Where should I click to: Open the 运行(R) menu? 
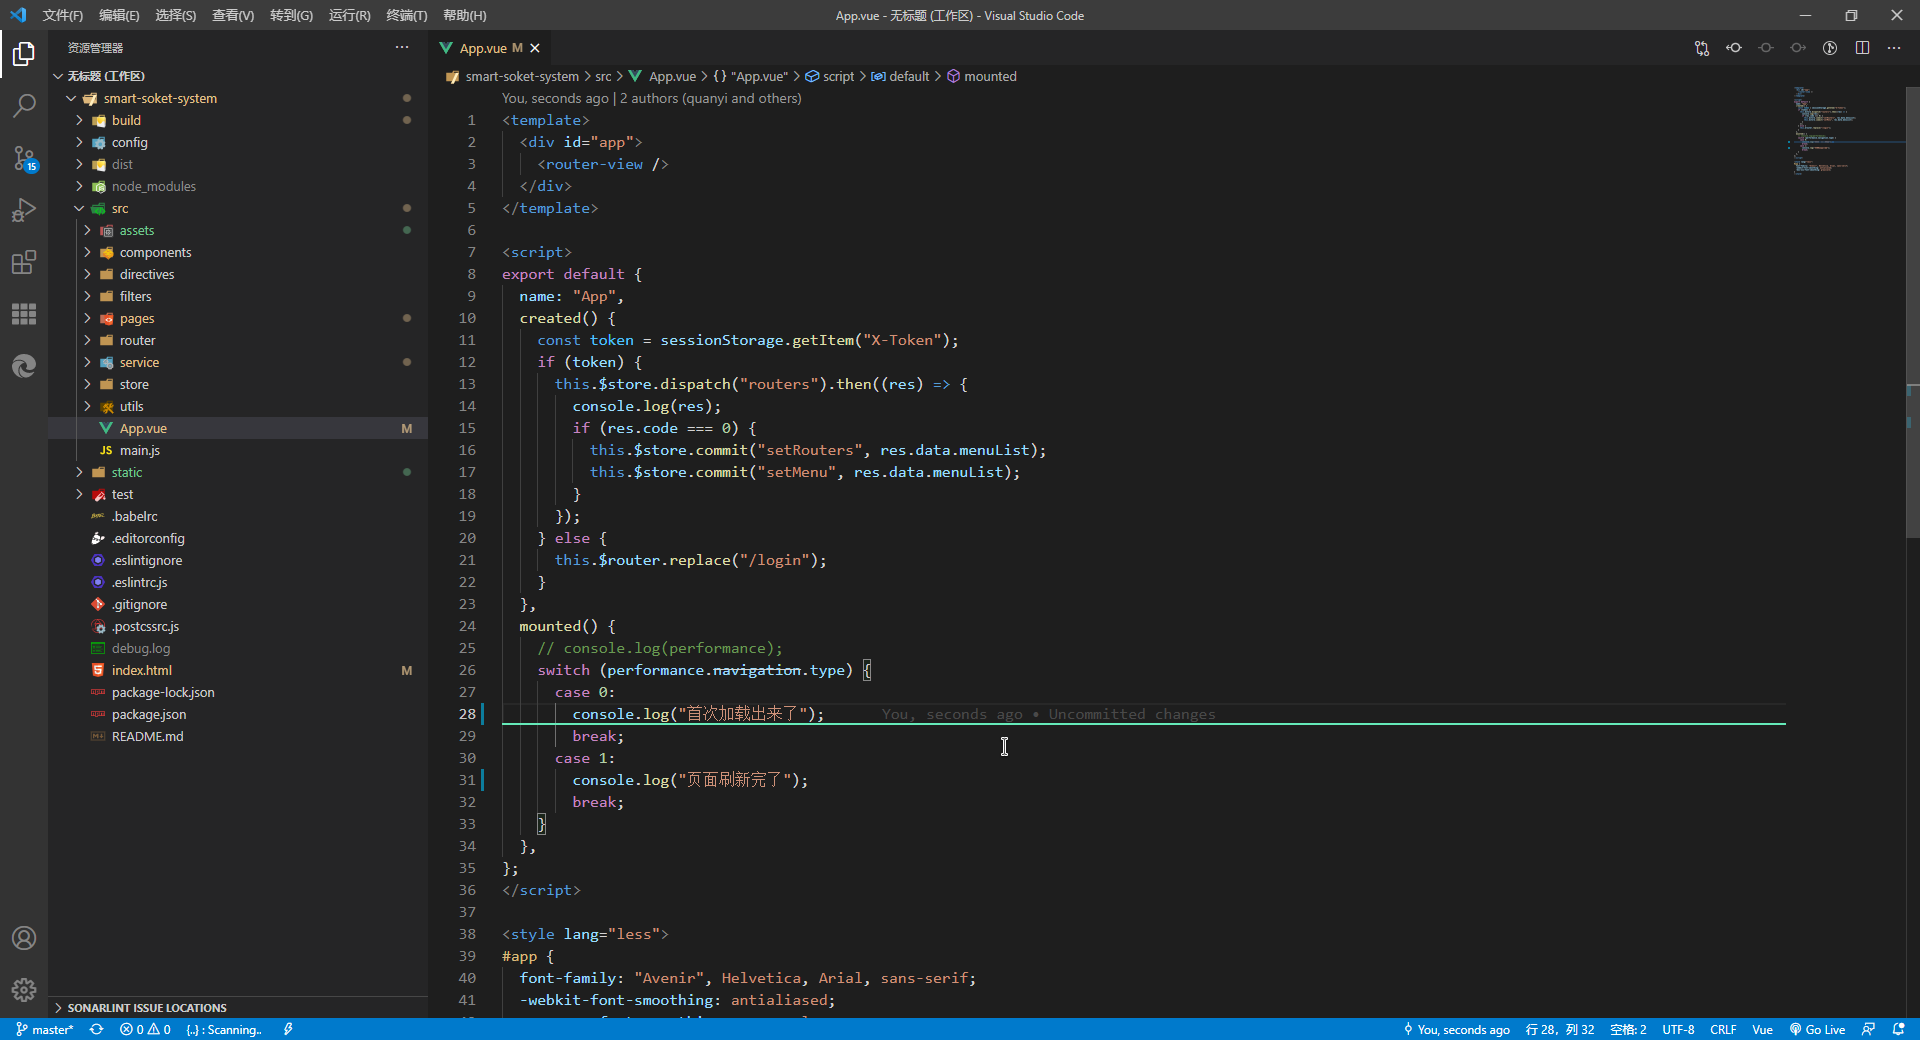pos(349,15)
